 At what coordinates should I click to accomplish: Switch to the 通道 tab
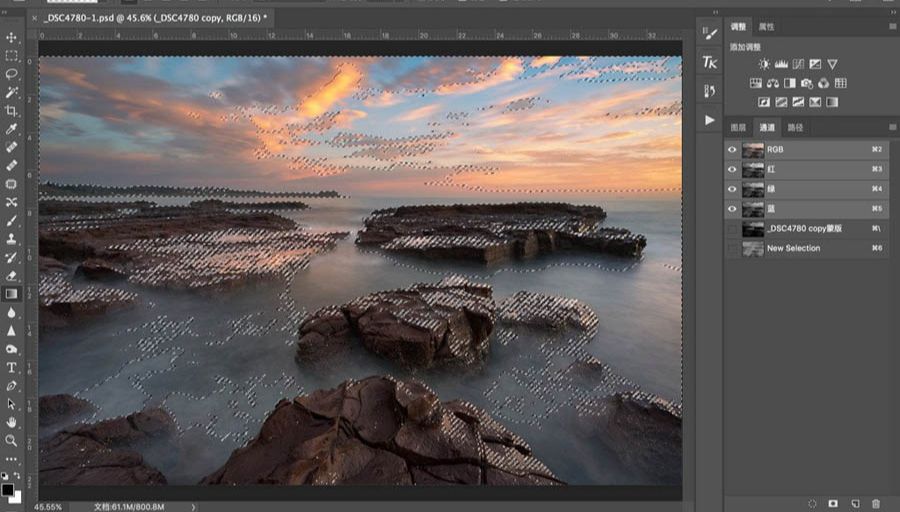pos(767,127)
